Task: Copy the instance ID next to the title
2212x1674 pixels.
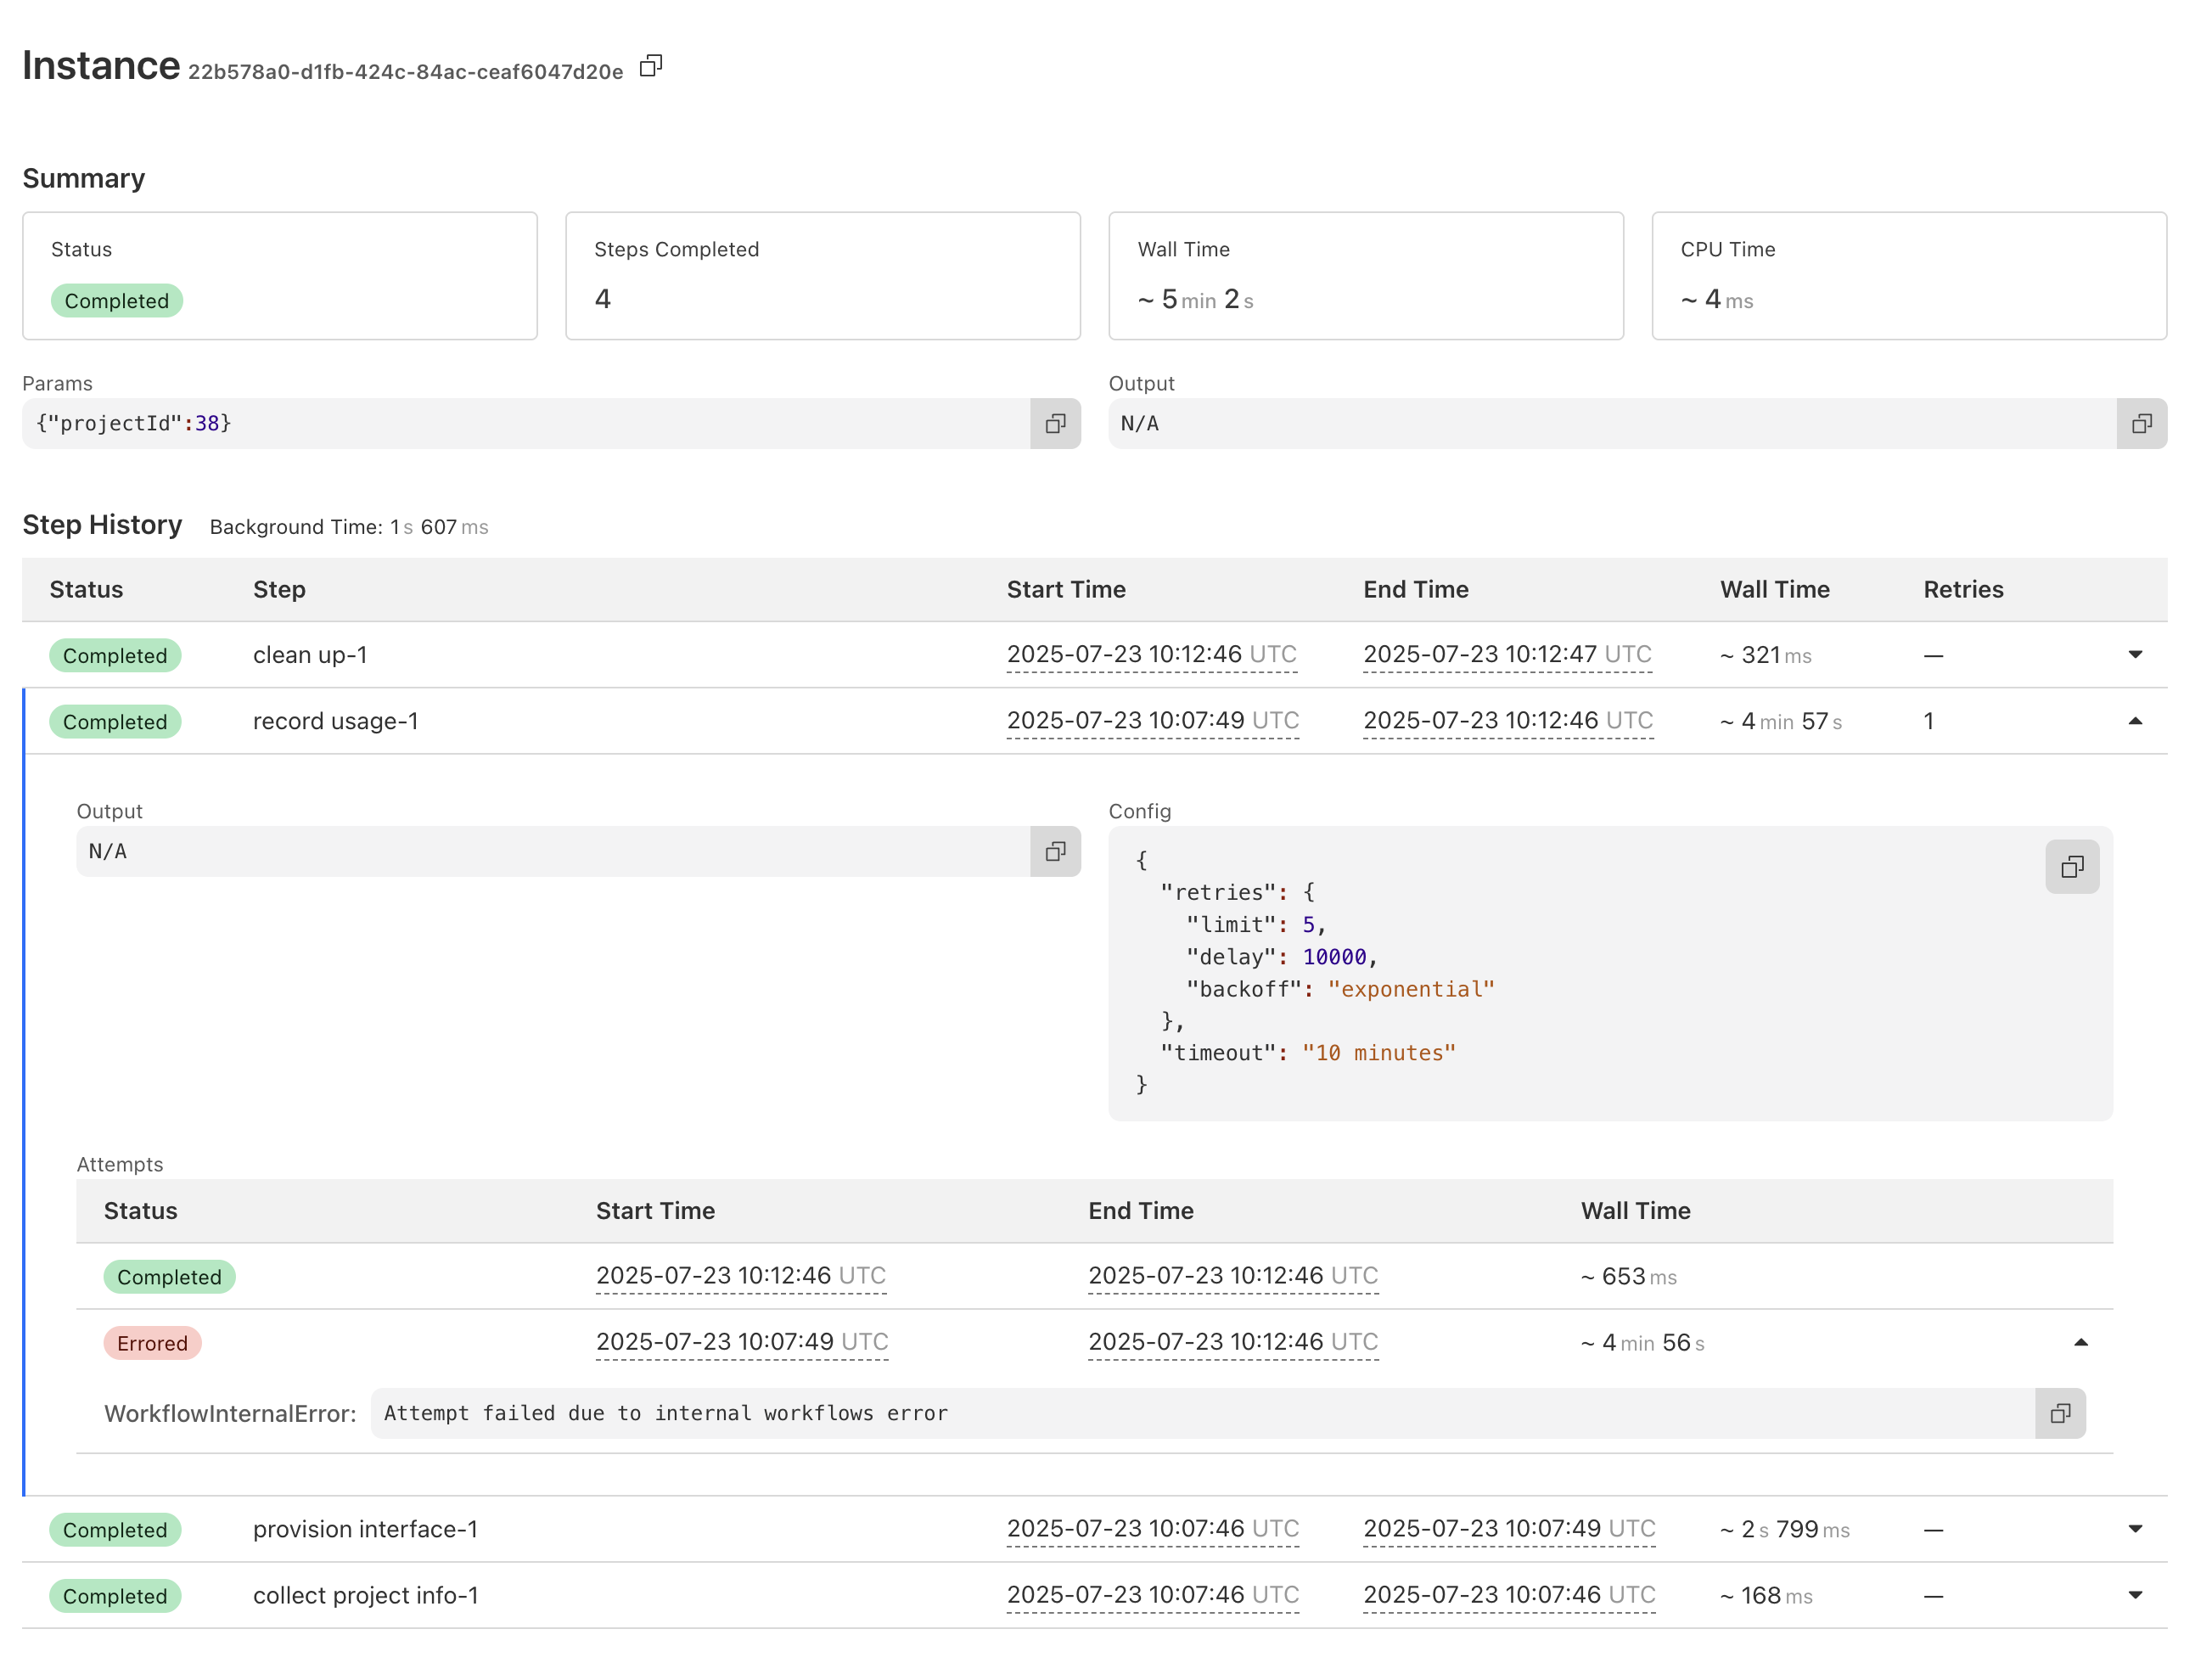Action: click(x=650, y=66)
